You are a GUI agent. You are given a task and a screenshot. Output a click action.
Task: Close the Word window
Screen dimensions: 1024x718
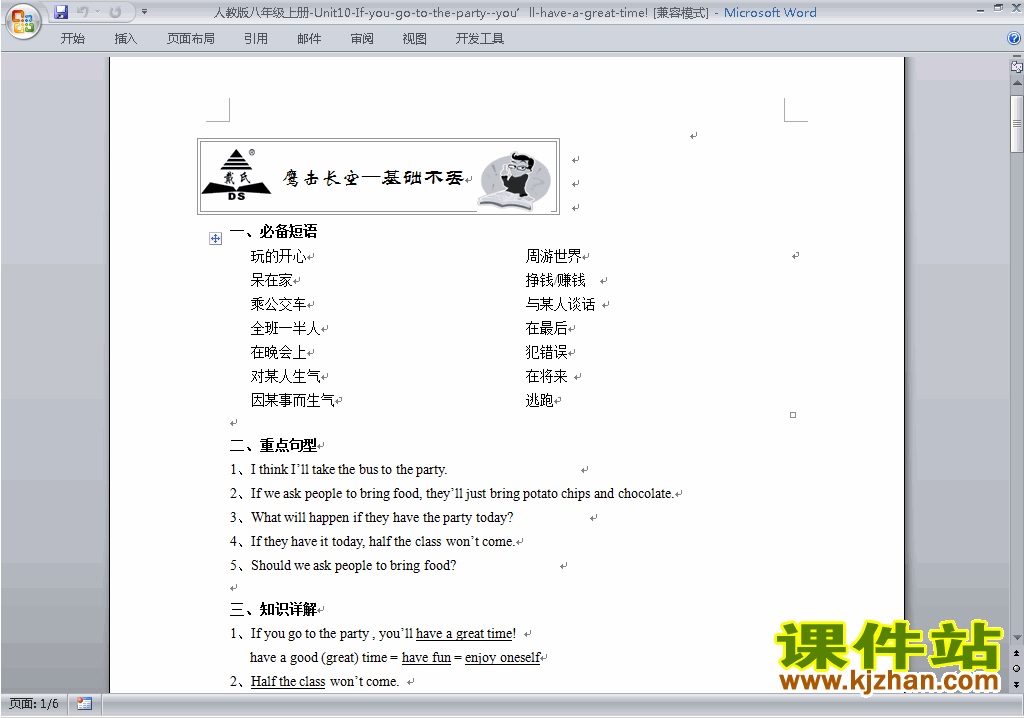(x=1016, y=8)
